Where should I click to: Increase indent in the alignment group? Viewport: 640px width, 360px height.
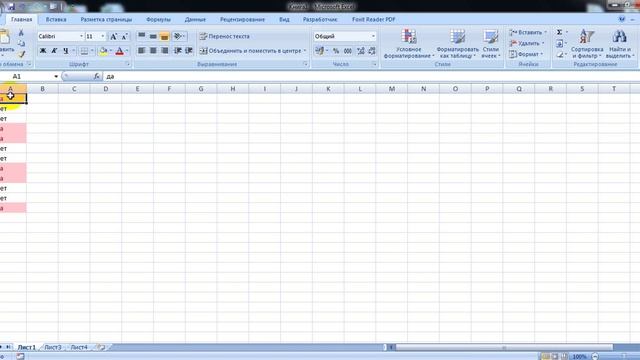click(189, 51)
